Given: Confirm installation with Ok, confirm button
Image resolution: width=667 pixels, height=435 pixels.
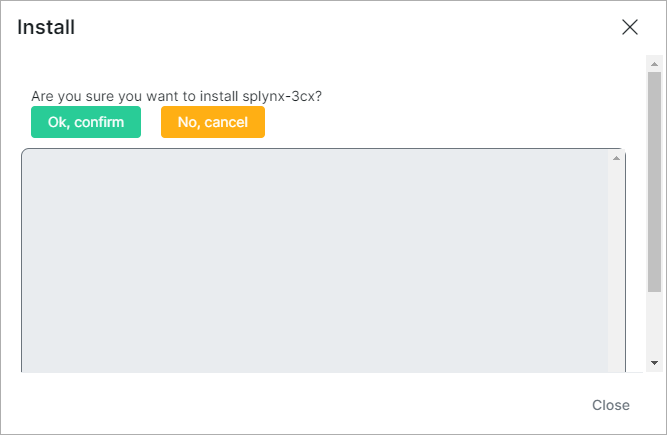Looking at the screenshot, I should [x=86, y=122].
